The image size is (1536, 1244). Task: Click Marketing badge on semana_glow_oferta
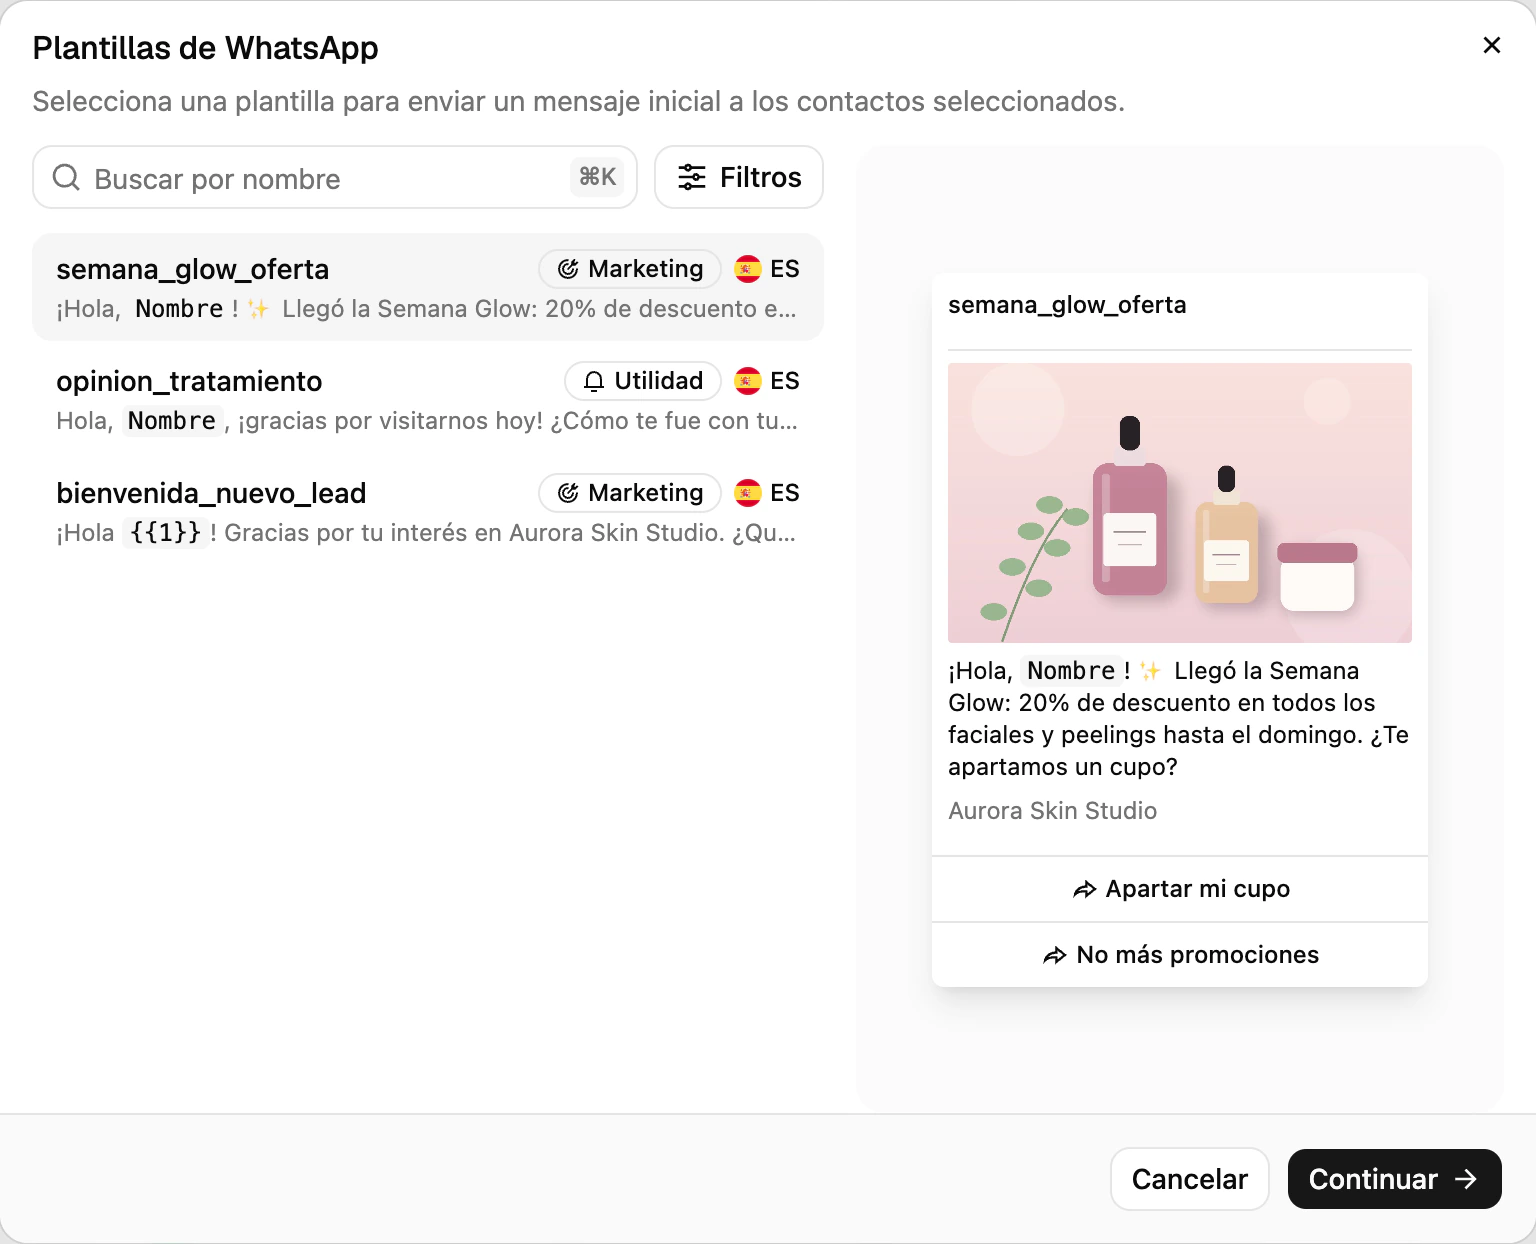[630, 269]
